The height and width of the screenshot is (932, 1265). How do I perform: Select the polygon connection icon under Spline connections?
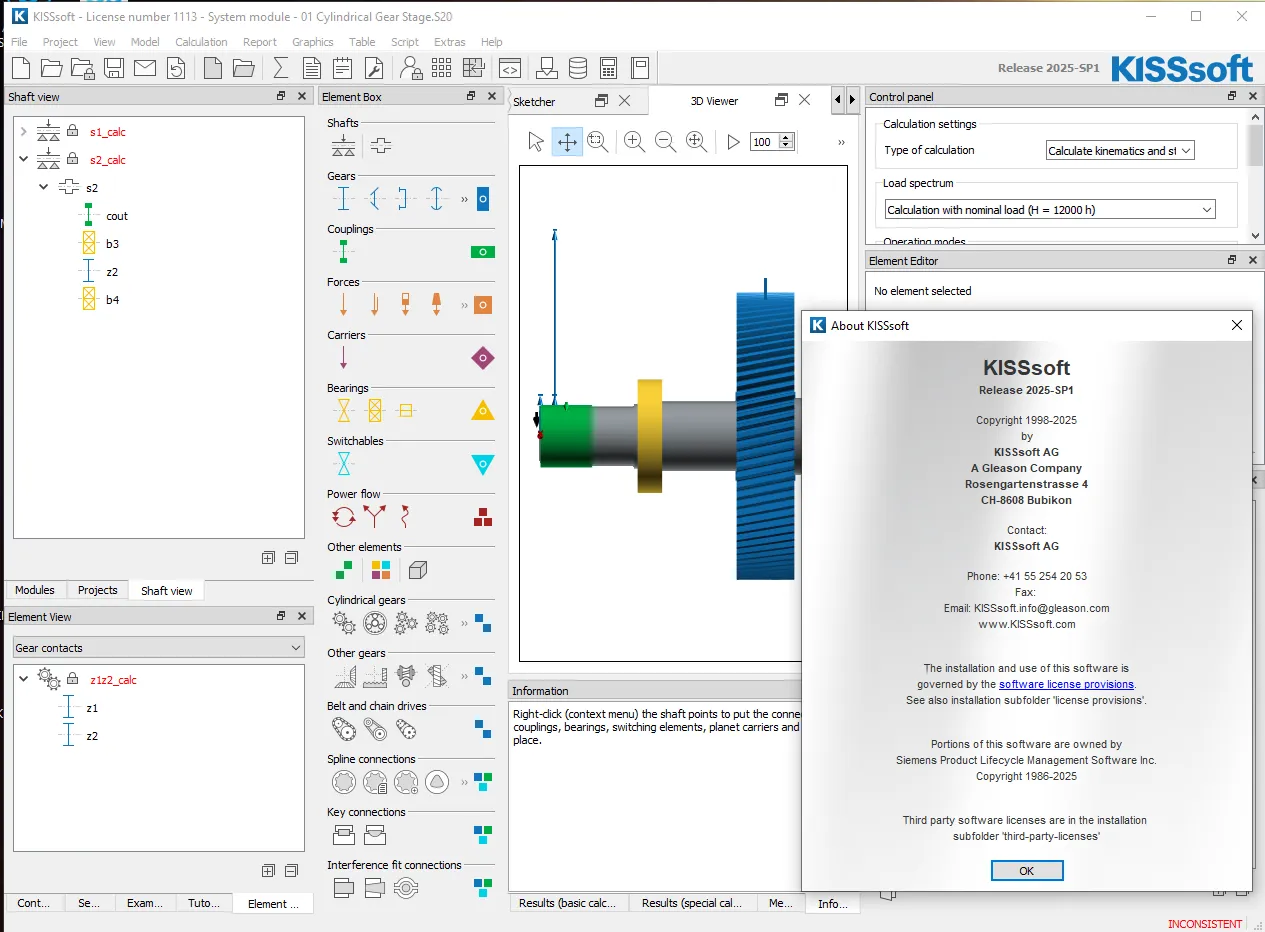coord(436,782)
